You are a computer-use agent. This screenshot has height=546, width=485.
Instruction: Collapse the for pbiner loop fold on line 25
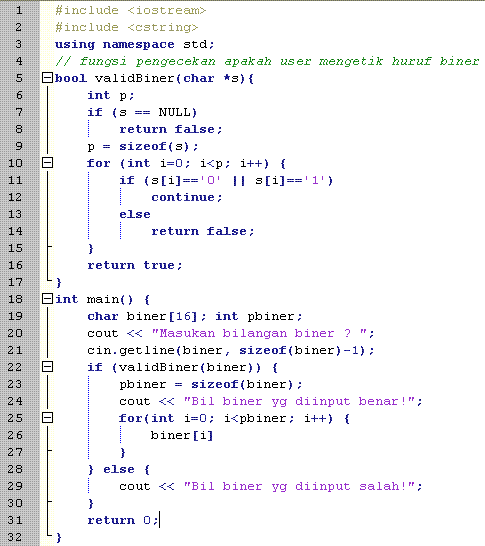[47, 418]
